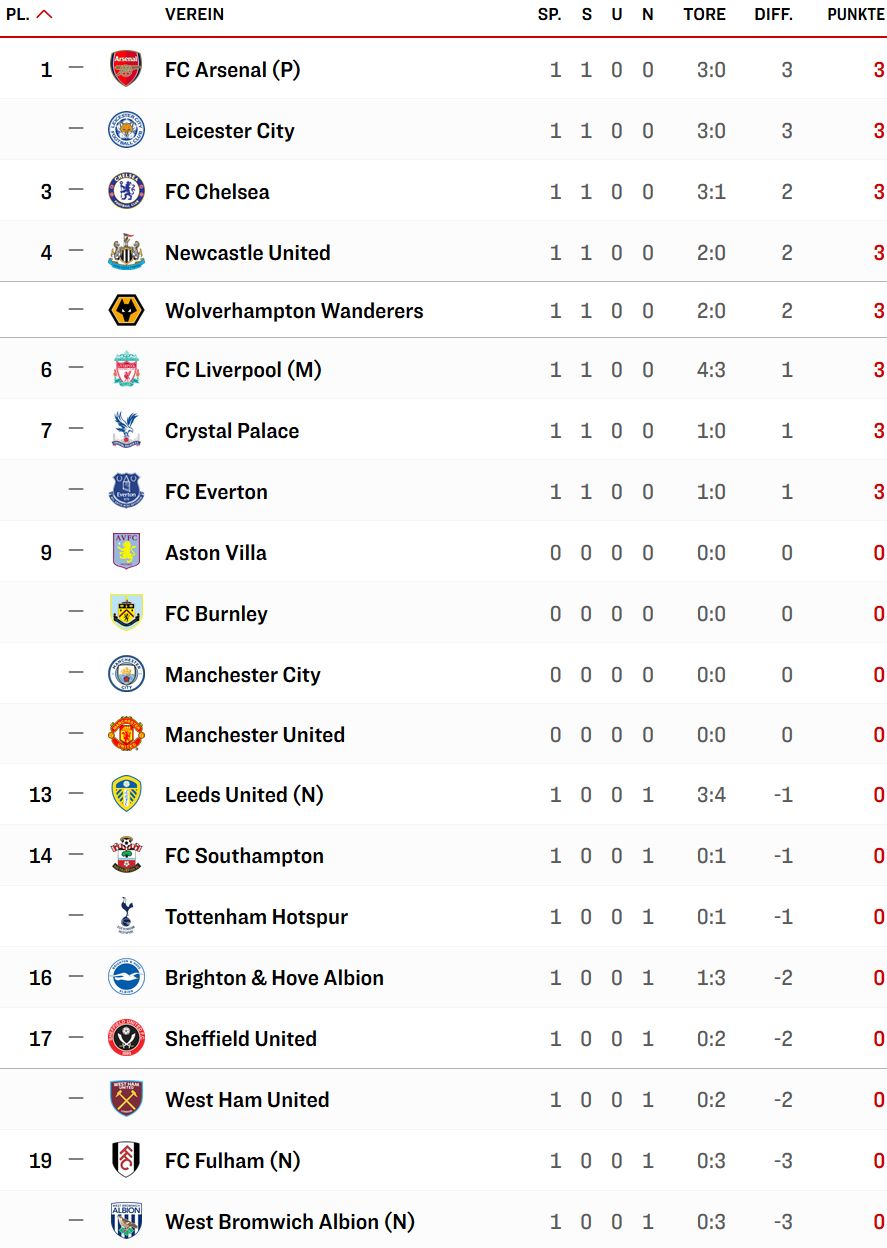
Task: Sort table by PL. column arrow
Action: coord(44,14)
